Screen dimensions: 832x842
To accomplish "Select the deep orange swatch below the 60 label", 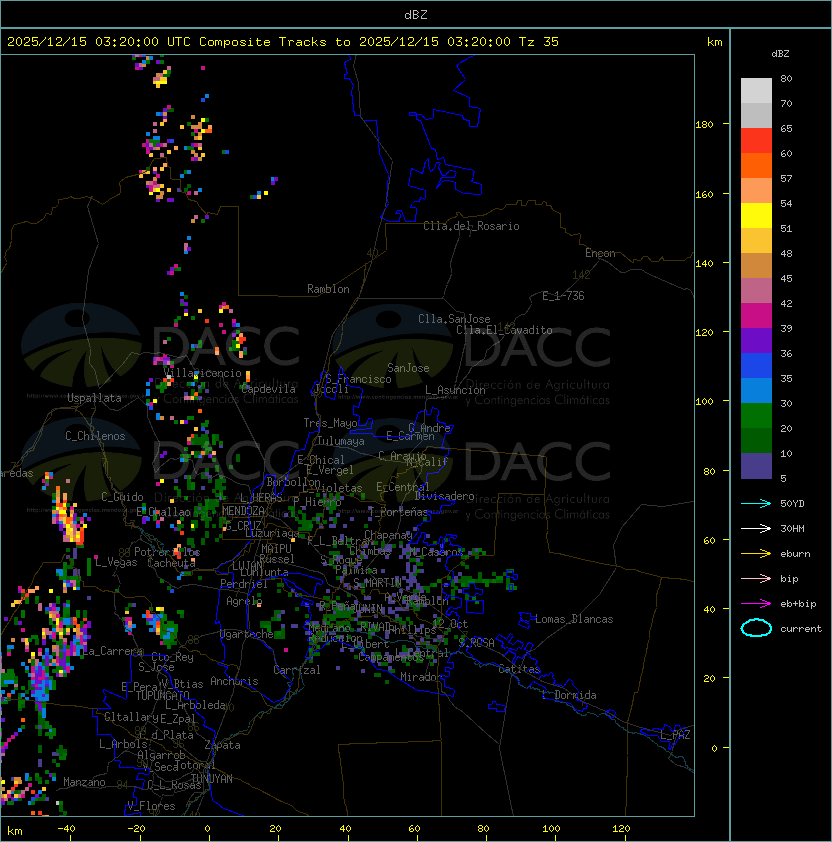I will [x=756, y=165].
